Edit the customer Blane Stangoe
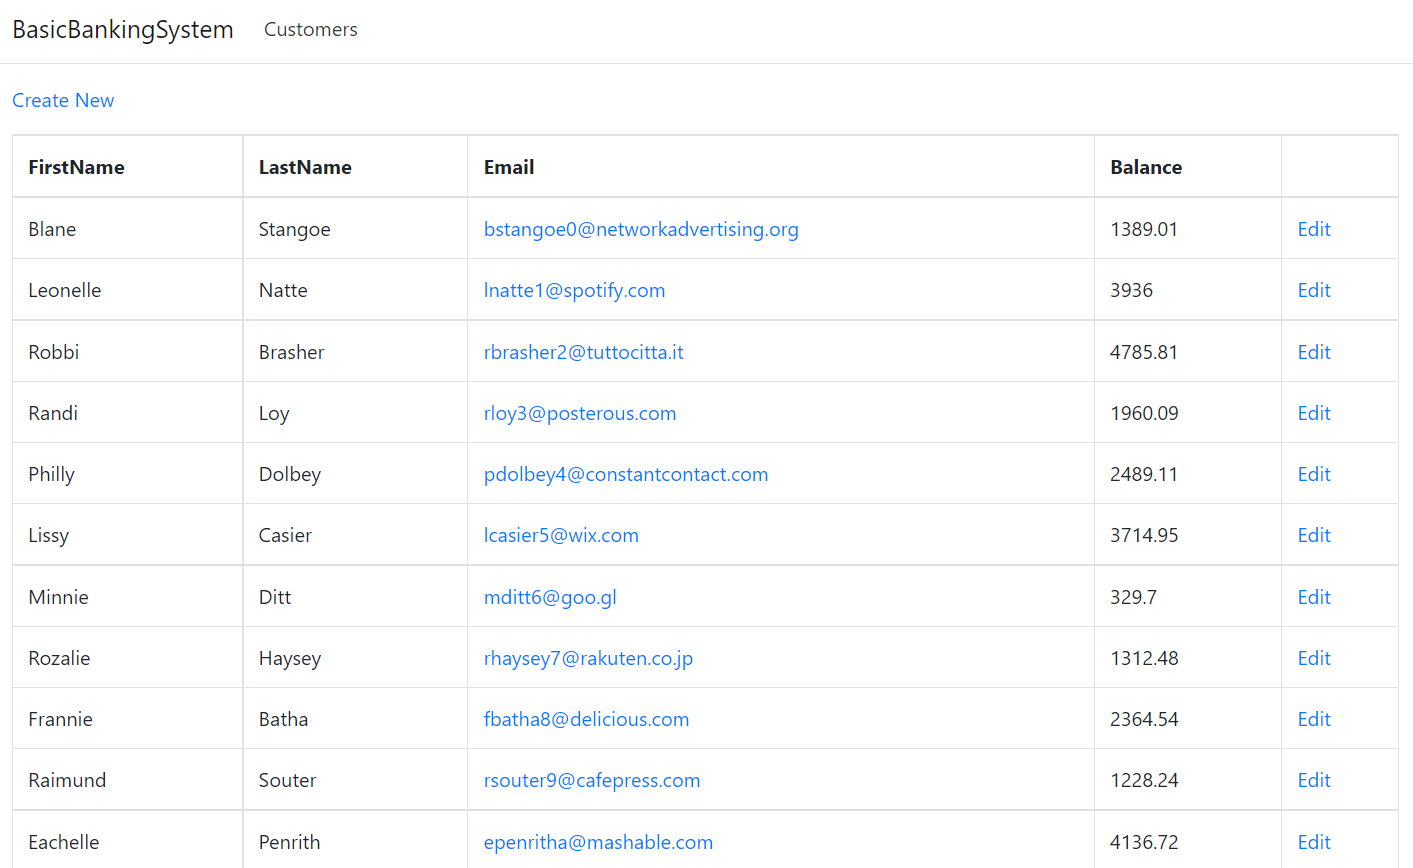 coord(1313,229)
